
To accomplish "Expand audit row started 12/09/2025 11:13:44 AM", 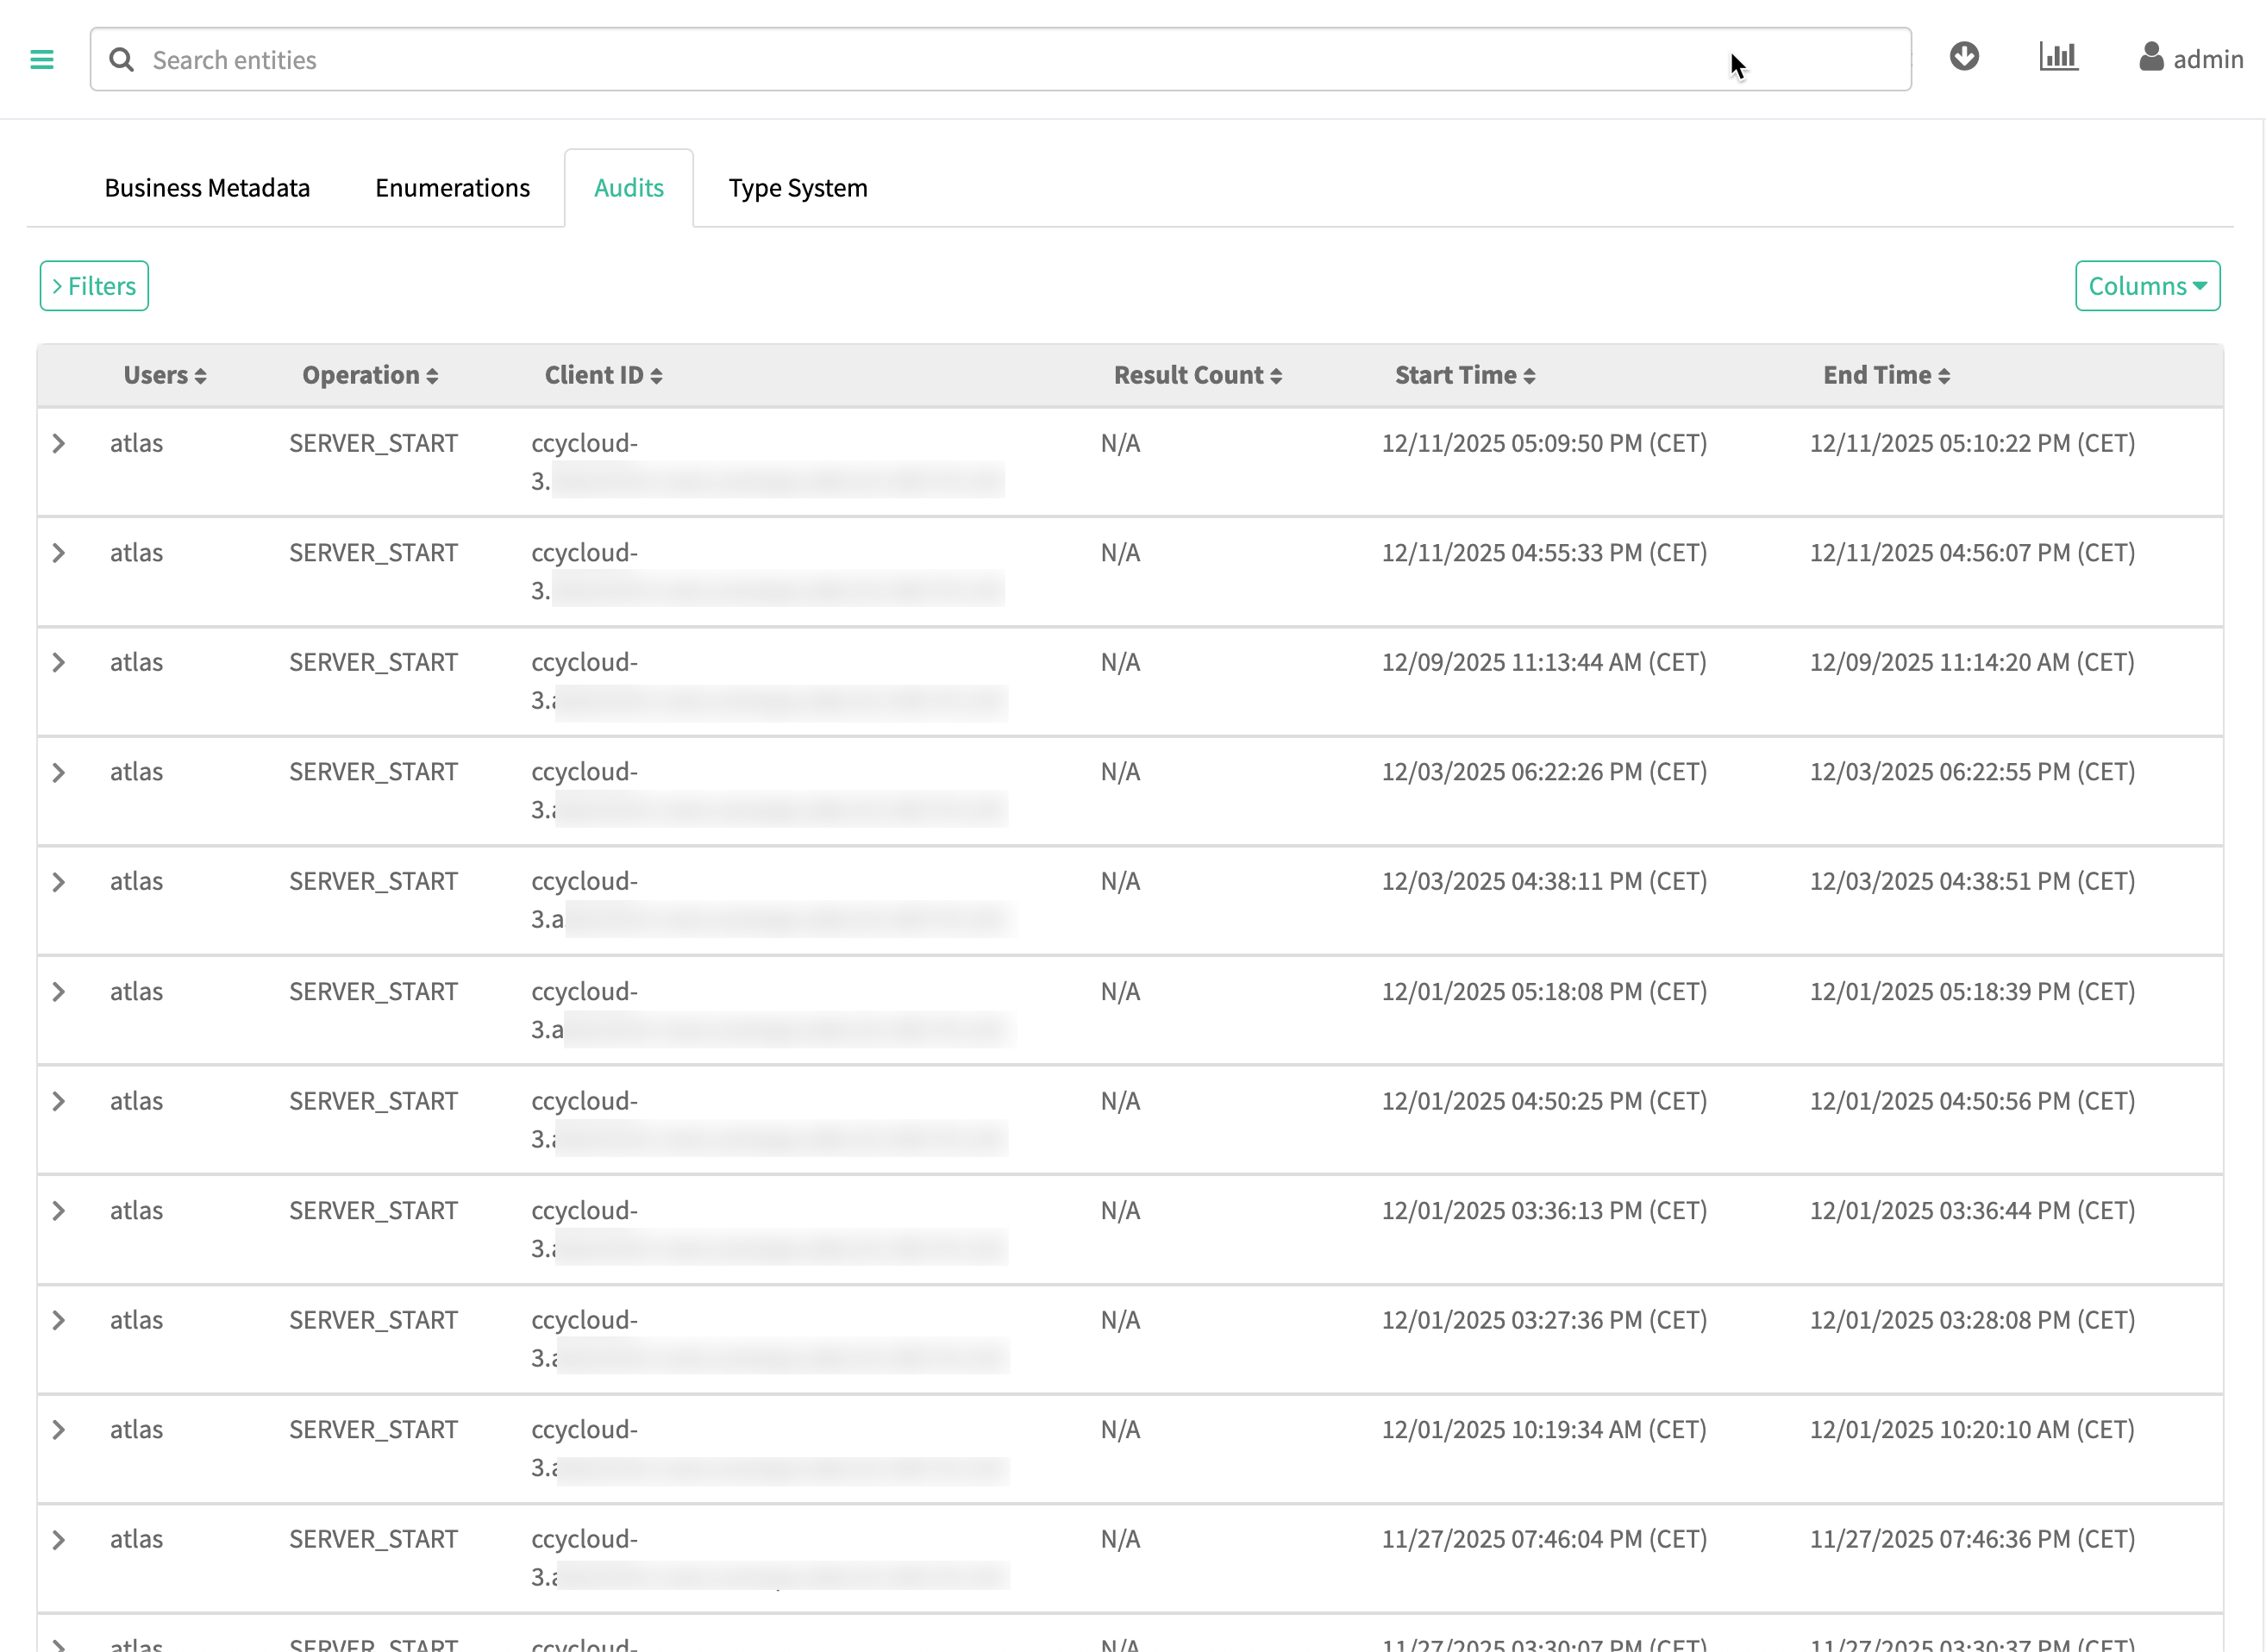I will click(59, 663).
